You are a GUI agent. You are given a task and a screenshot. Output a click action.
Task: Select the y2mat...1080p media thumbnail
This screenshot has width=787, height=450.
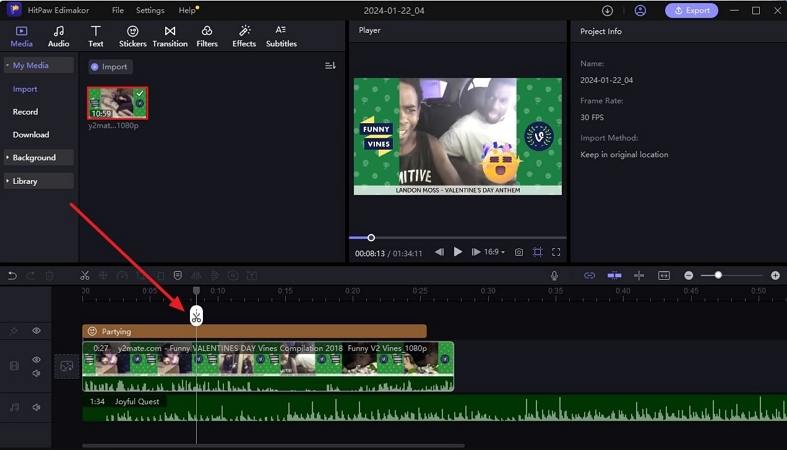(x=117, y=103)
